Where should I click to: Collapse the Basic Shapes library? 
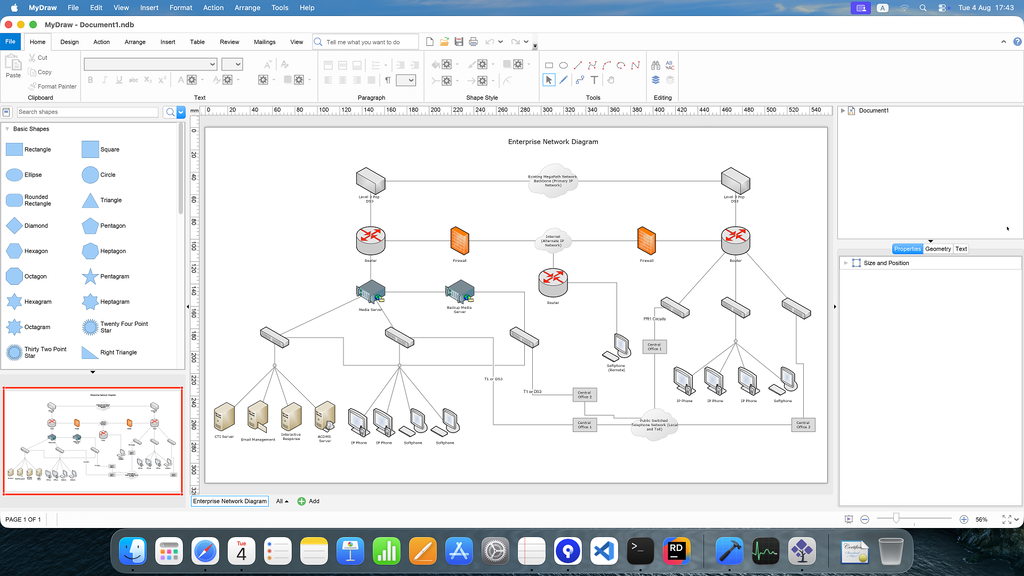pyautogui.click(x=7, y=129)
